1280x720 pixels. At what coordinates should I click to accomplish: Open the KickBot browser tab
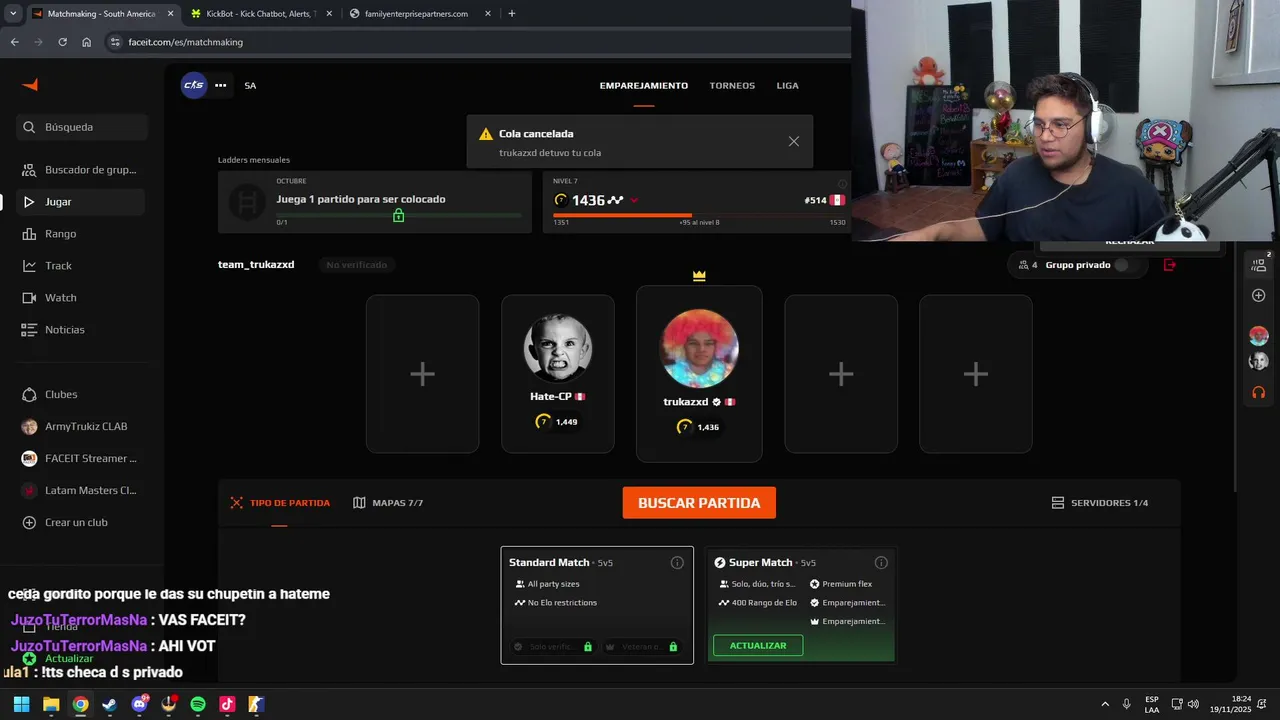coord(262,14)
